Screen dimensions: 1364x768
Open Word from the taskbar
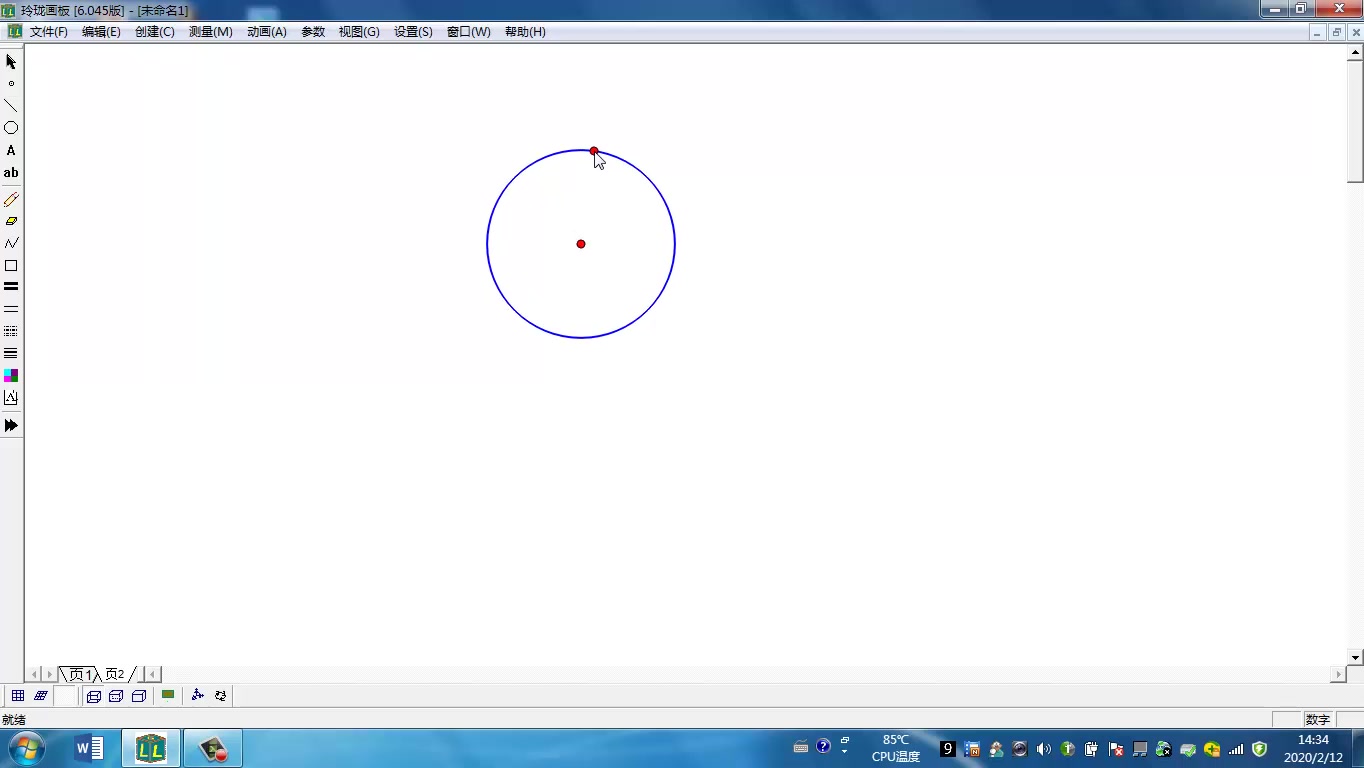pos(90,748)
